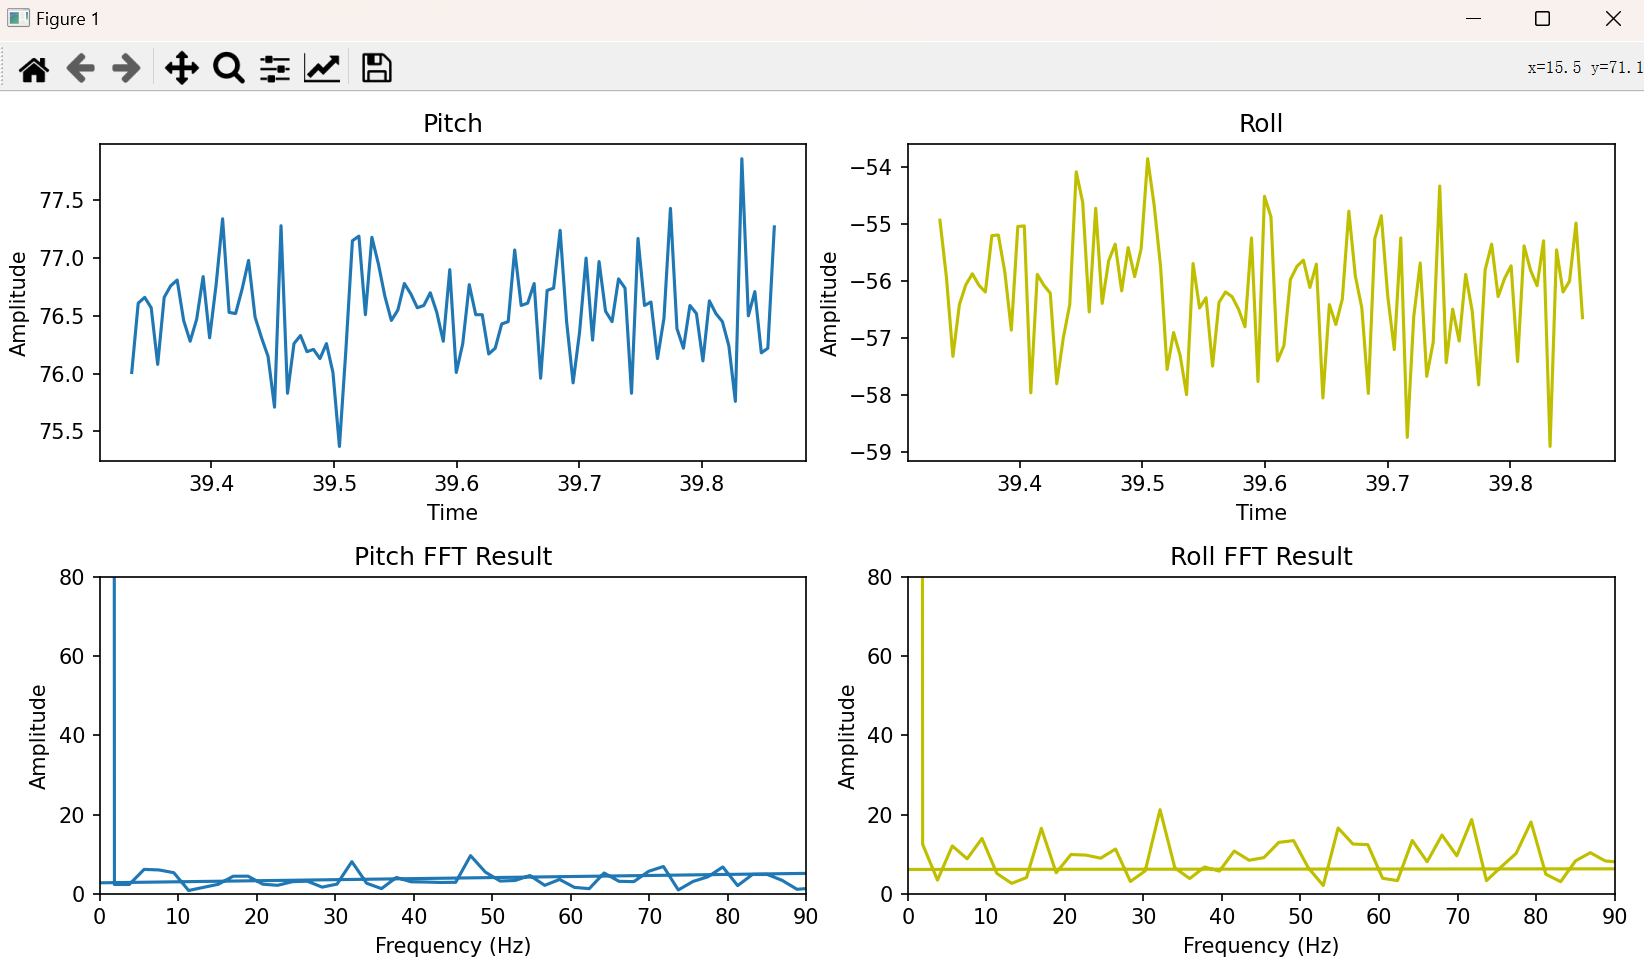This screenshot has width=1644, height=973.
Task: Activate the Pan axes tool
Action: tap(181, 68)
